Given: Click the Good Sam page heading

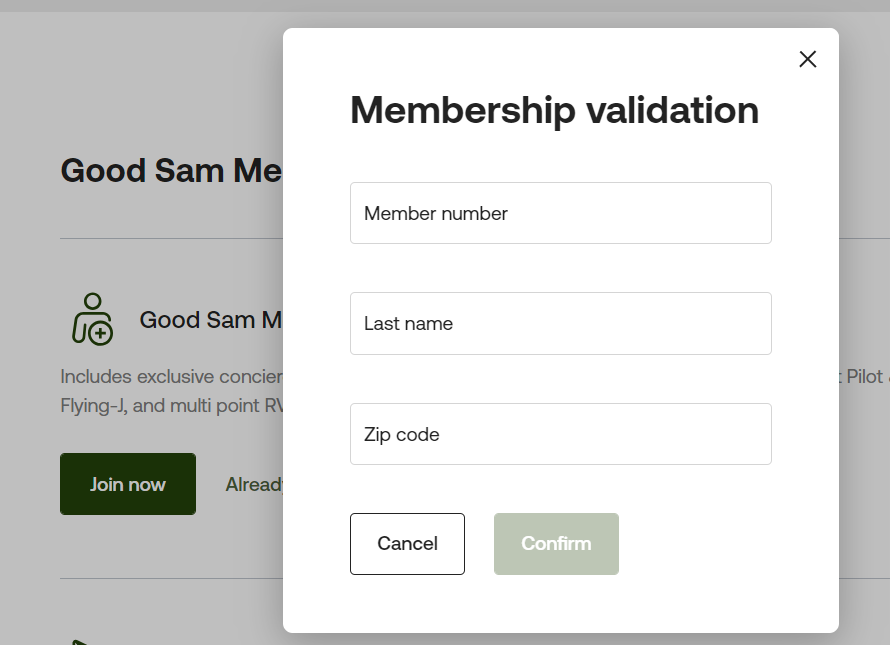Looking at the screenshot, I should point(170,170).
